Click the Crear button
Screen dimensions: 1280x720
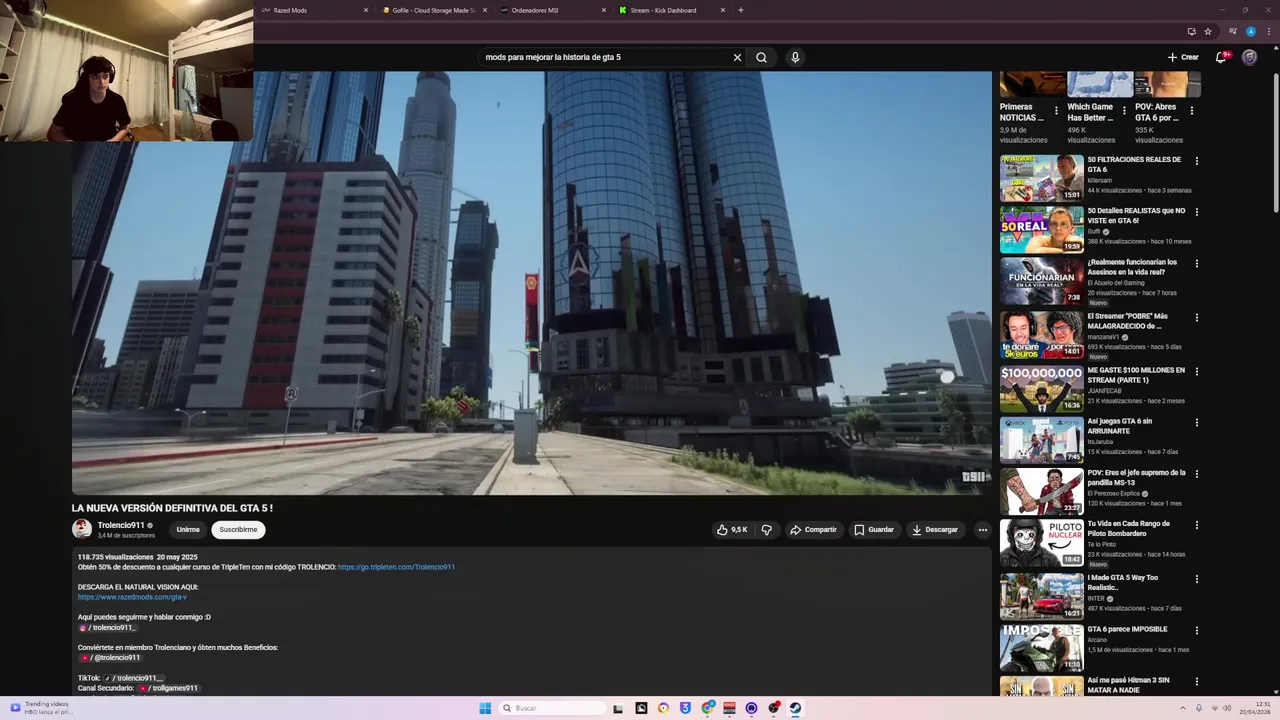[1183, 57]
